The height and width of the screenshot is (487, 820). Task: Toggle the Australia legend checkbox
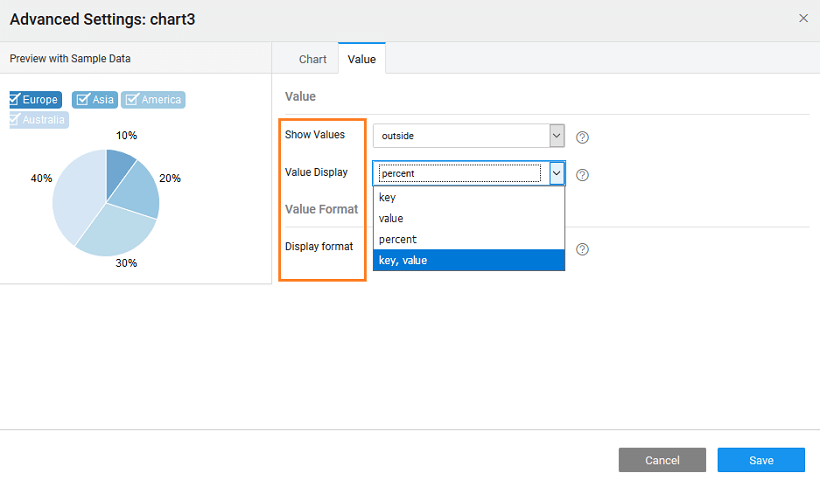coord(16,120)
